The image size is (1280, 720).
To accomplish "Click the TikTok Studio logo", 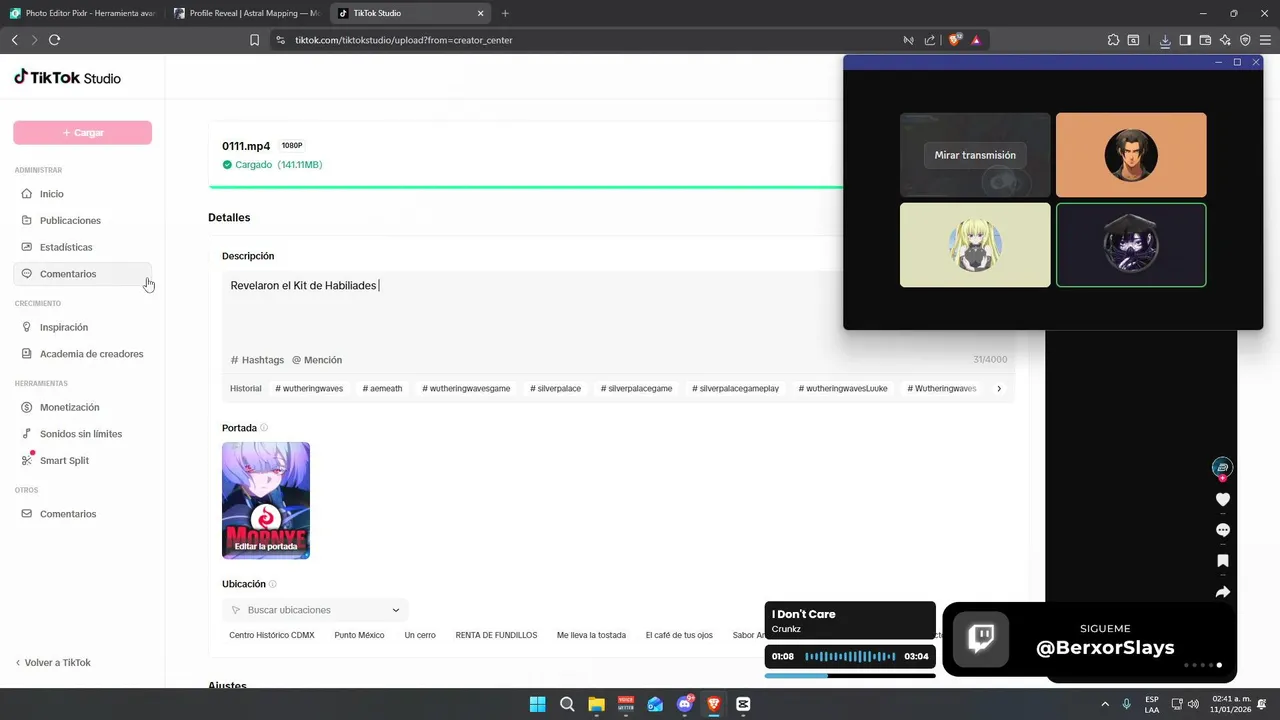I will pos(67,78).
